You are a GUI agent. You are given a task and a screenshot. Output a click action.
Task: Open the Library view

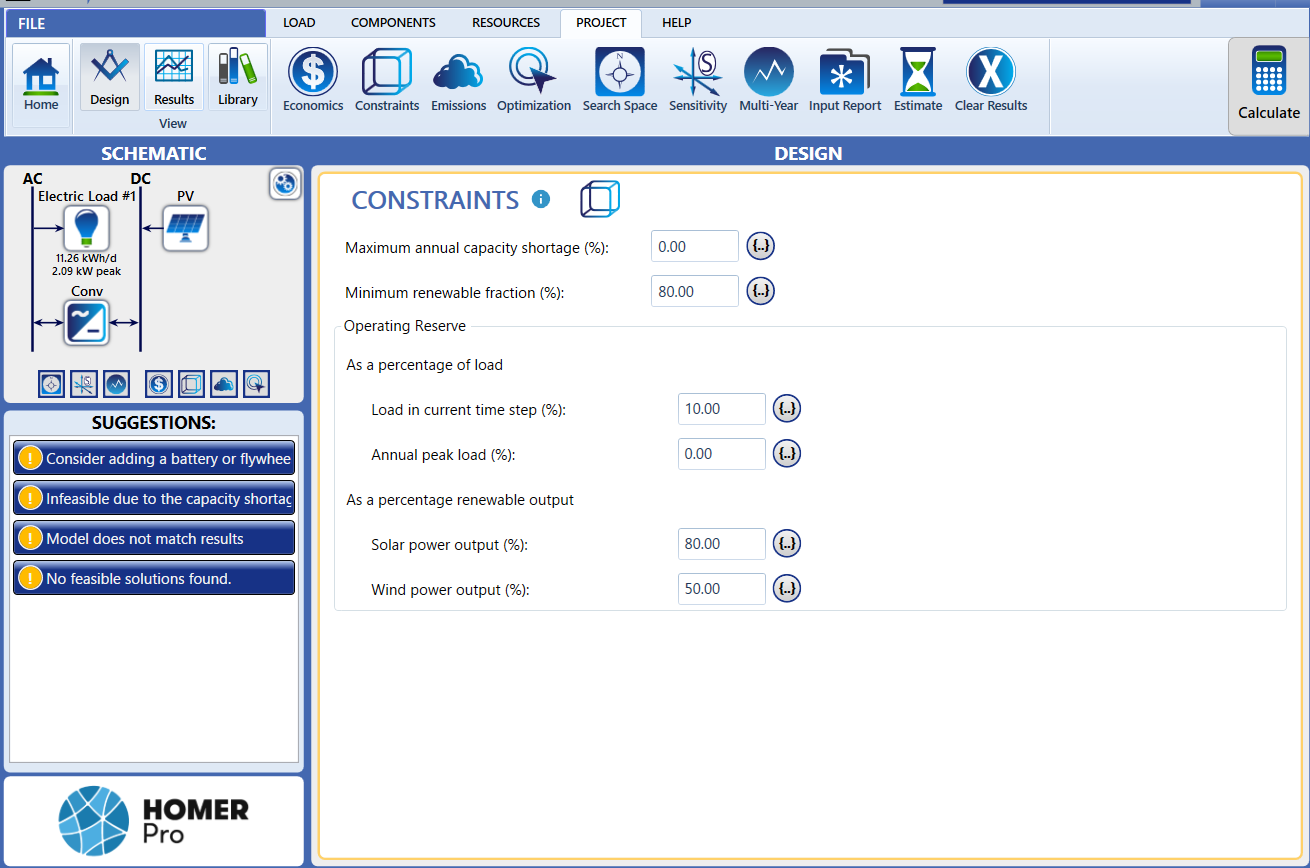click(x=237, y=75)
